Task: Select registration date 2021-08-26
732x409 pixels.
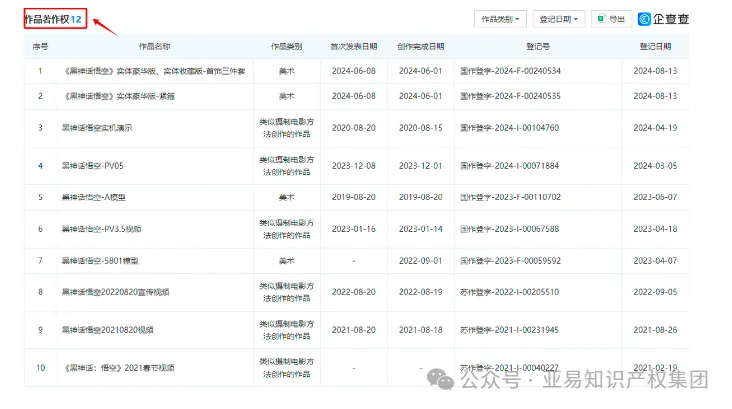Action: click(x=655, y=330)
